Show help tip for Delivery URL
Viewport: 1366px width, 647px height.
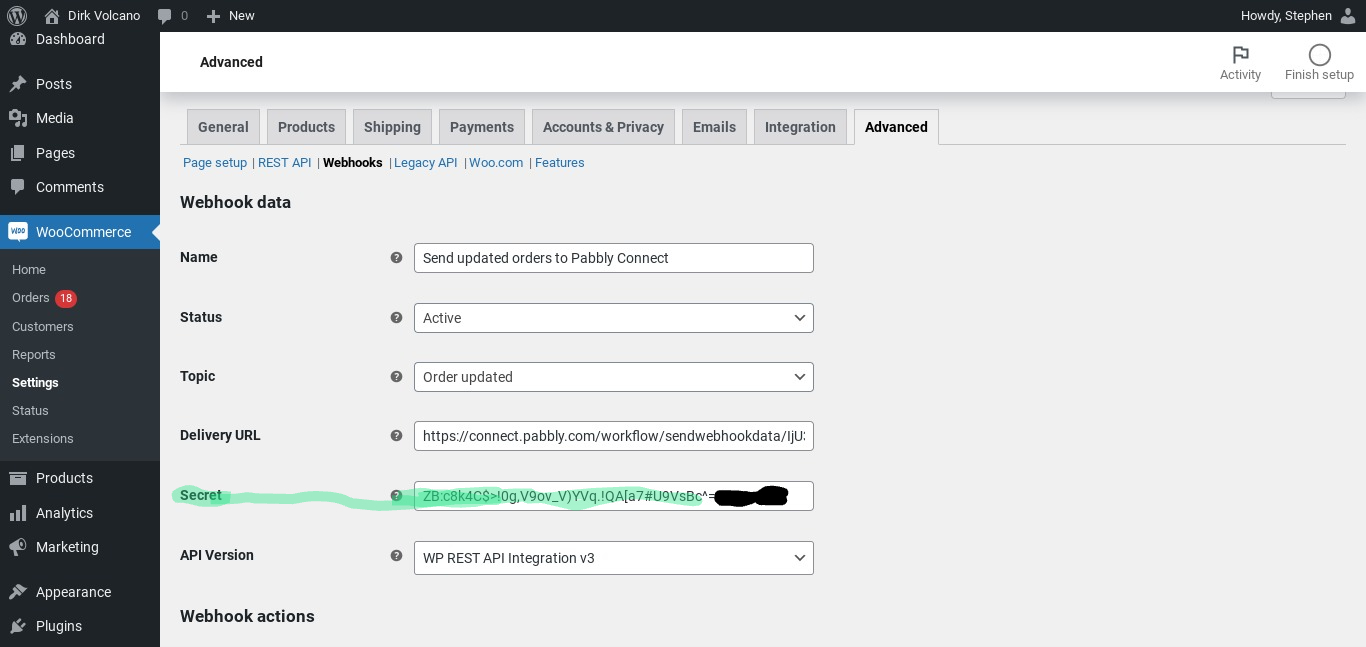pyautogui.click(x=396, y=436)
